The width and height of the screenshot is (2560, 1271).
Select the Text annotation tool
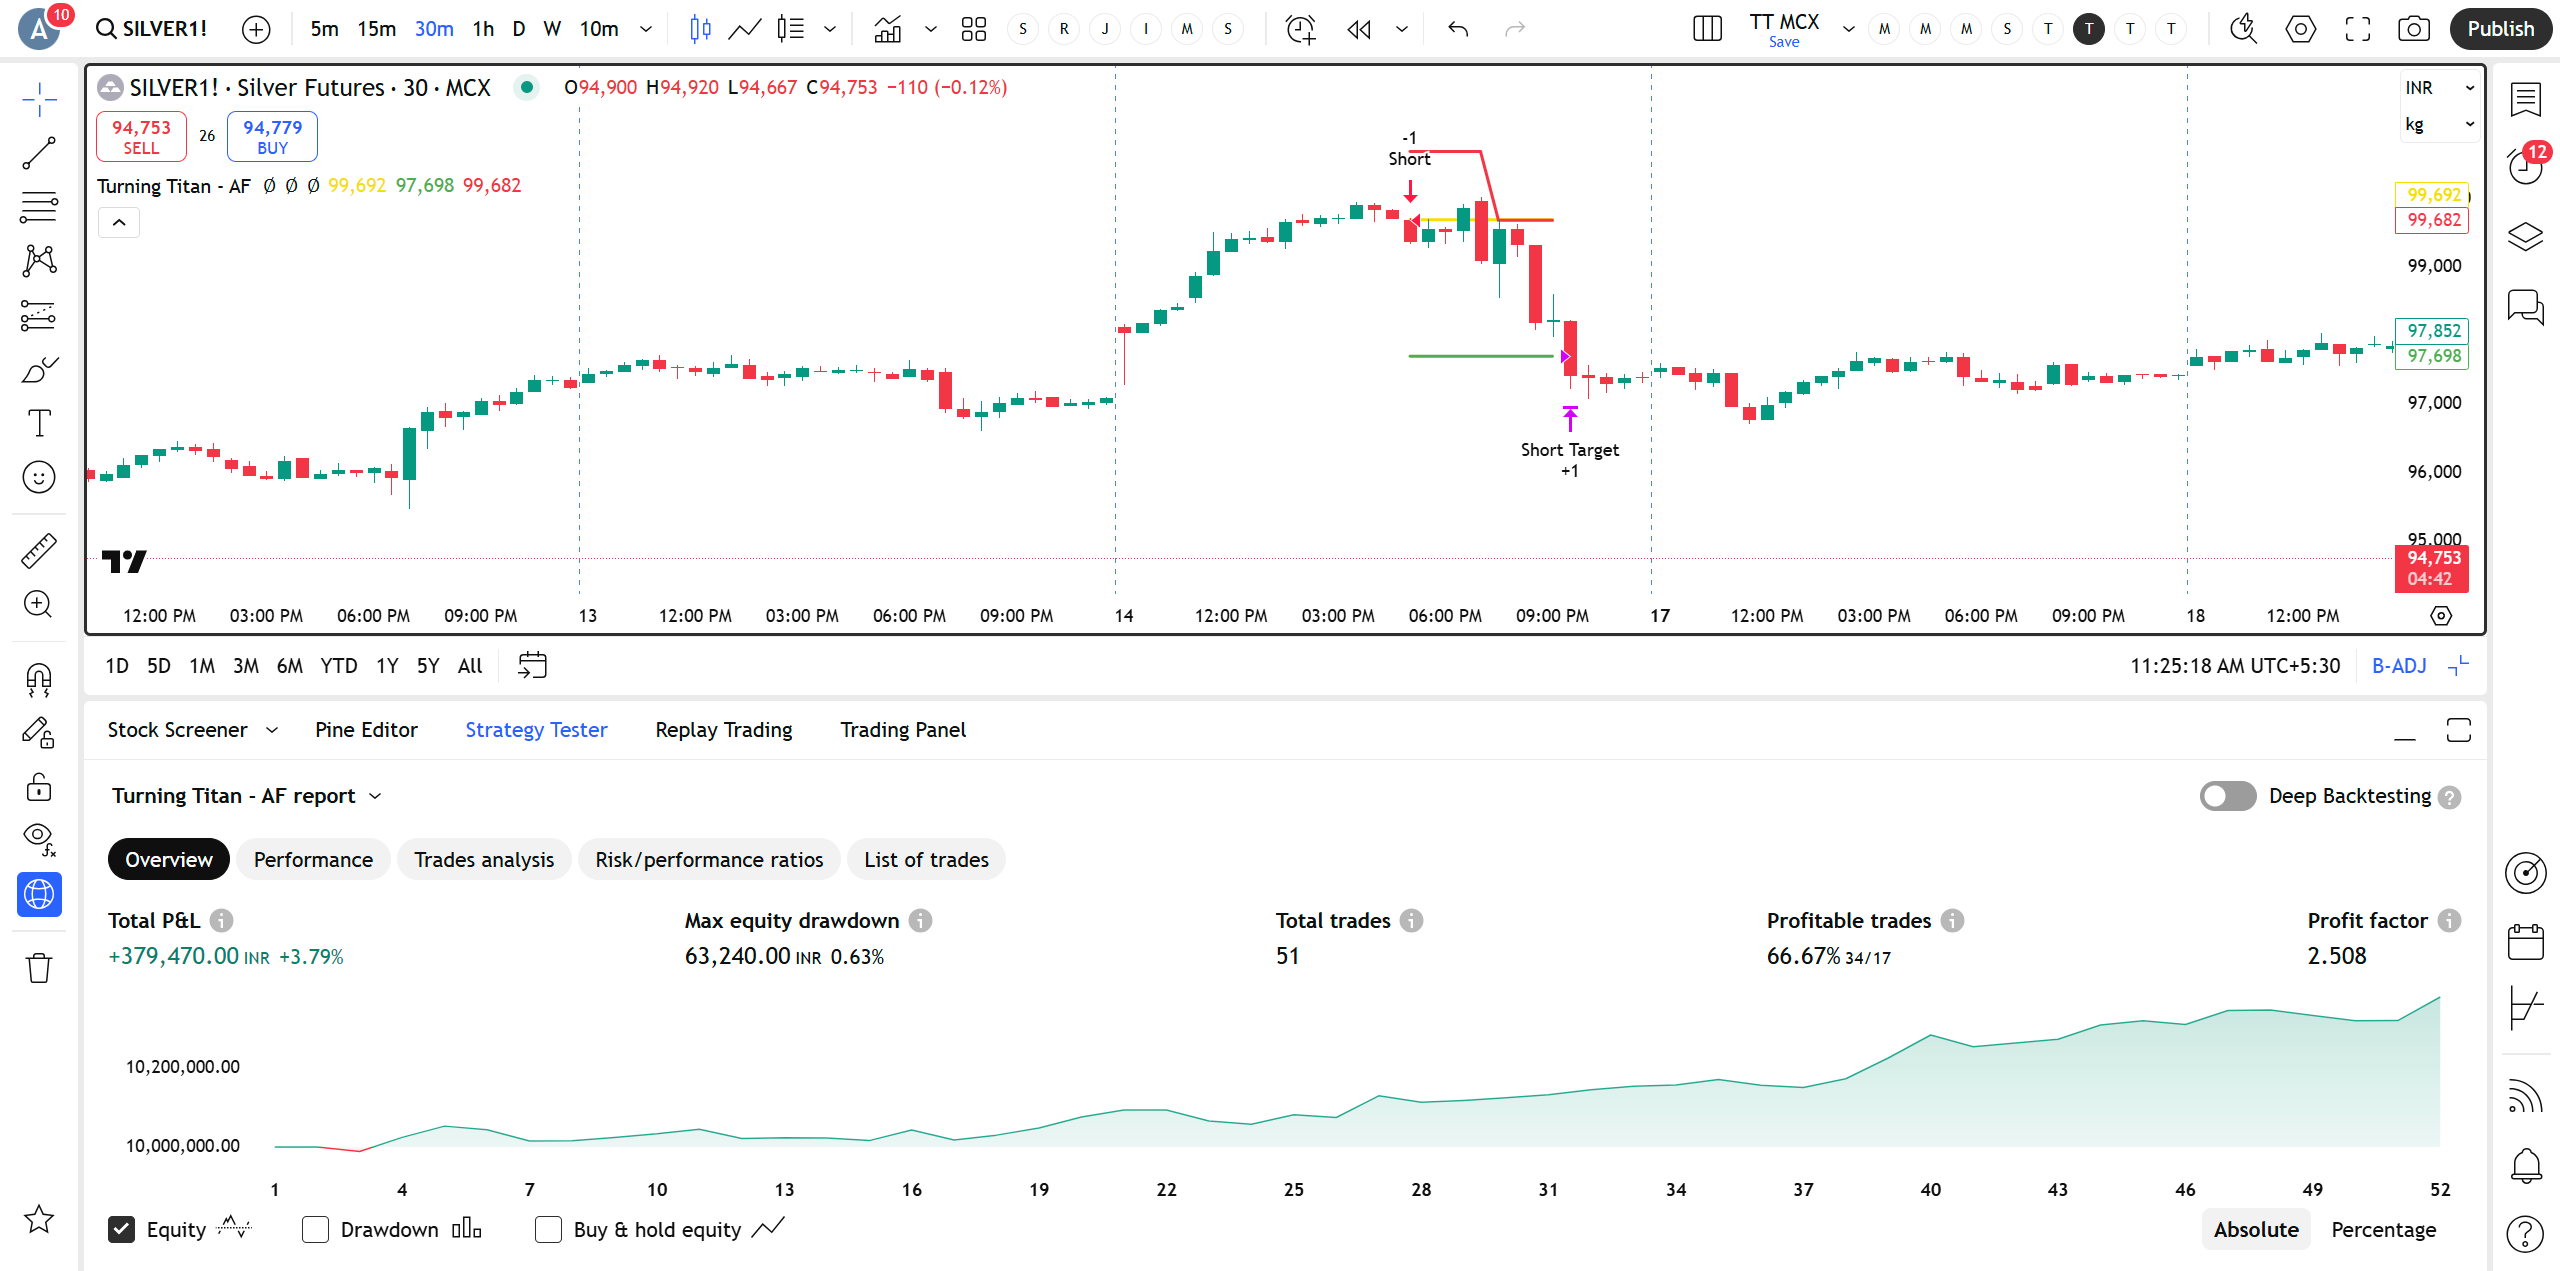39,423
